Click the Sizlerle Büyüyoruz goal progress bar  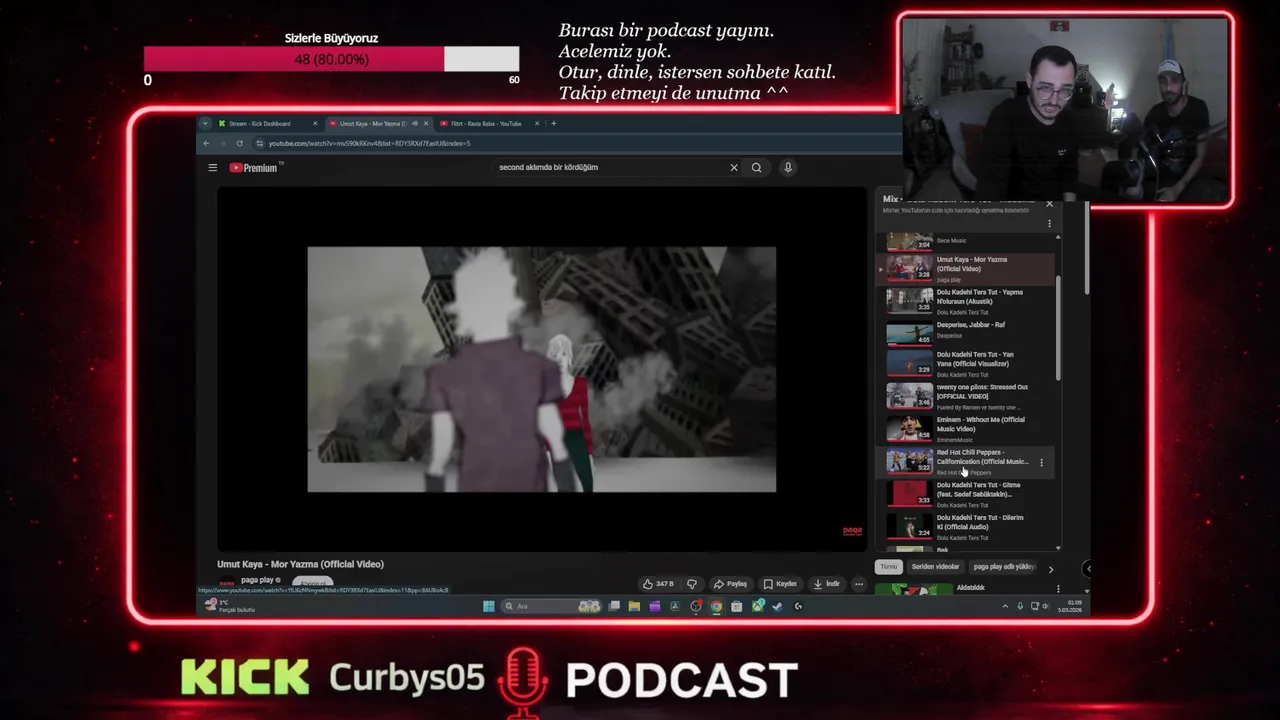pyautogui.click(x=331, y=59)
